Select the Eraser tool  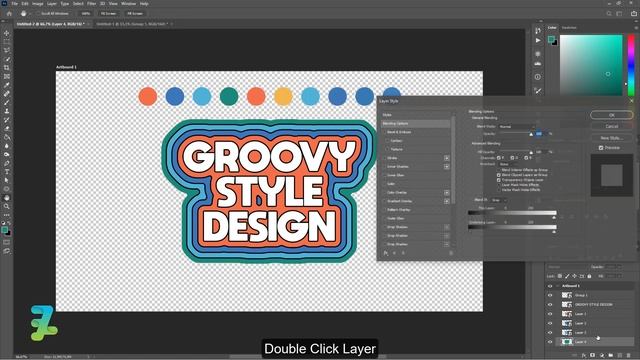(7, 128)
